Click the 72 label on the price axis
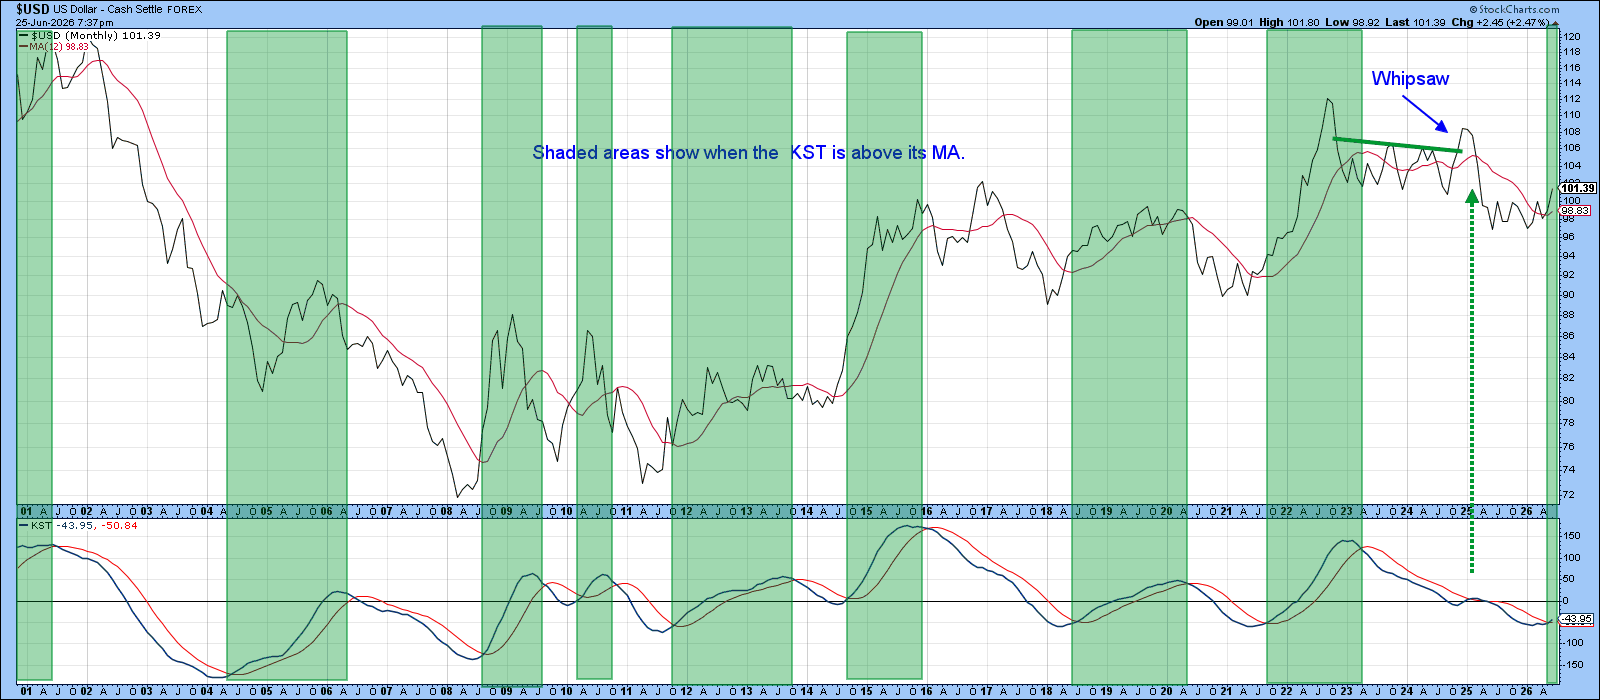This screenshot has height=700, width=1600. (1569, 495)
